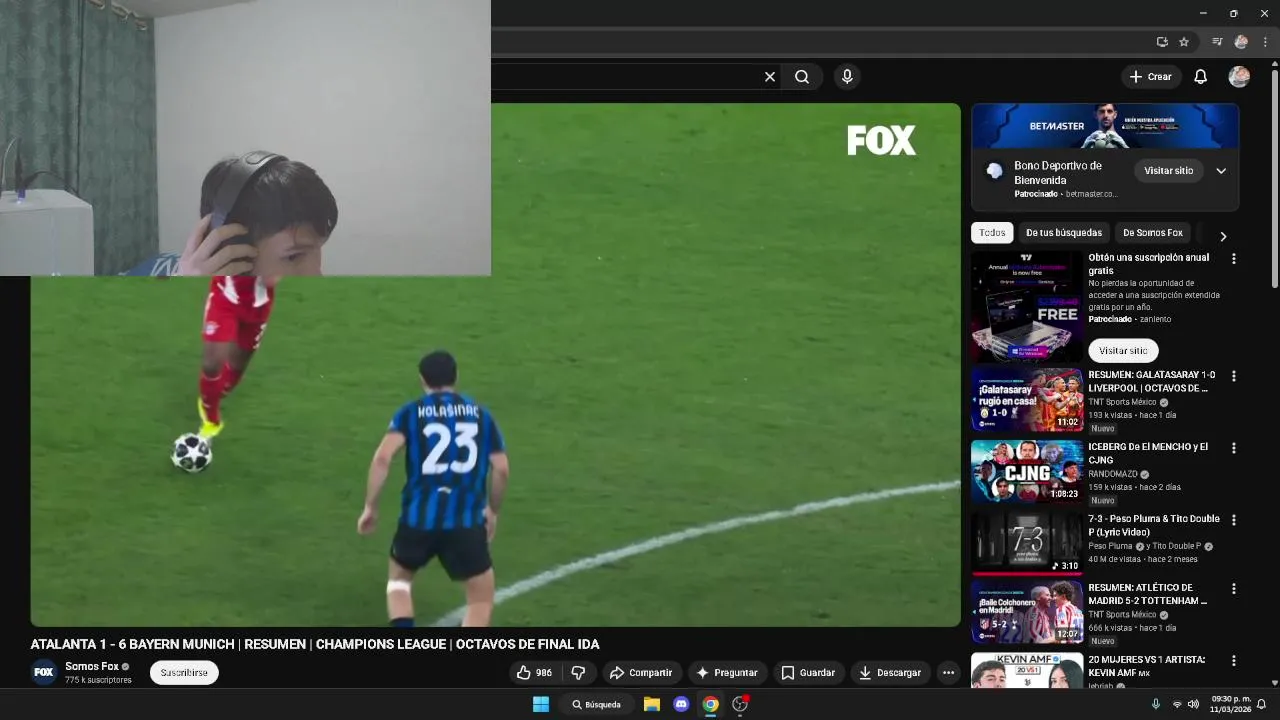Open the taskbar Búsqueda search box
Screen dimensions: 1280x720
tap(596, 704)
